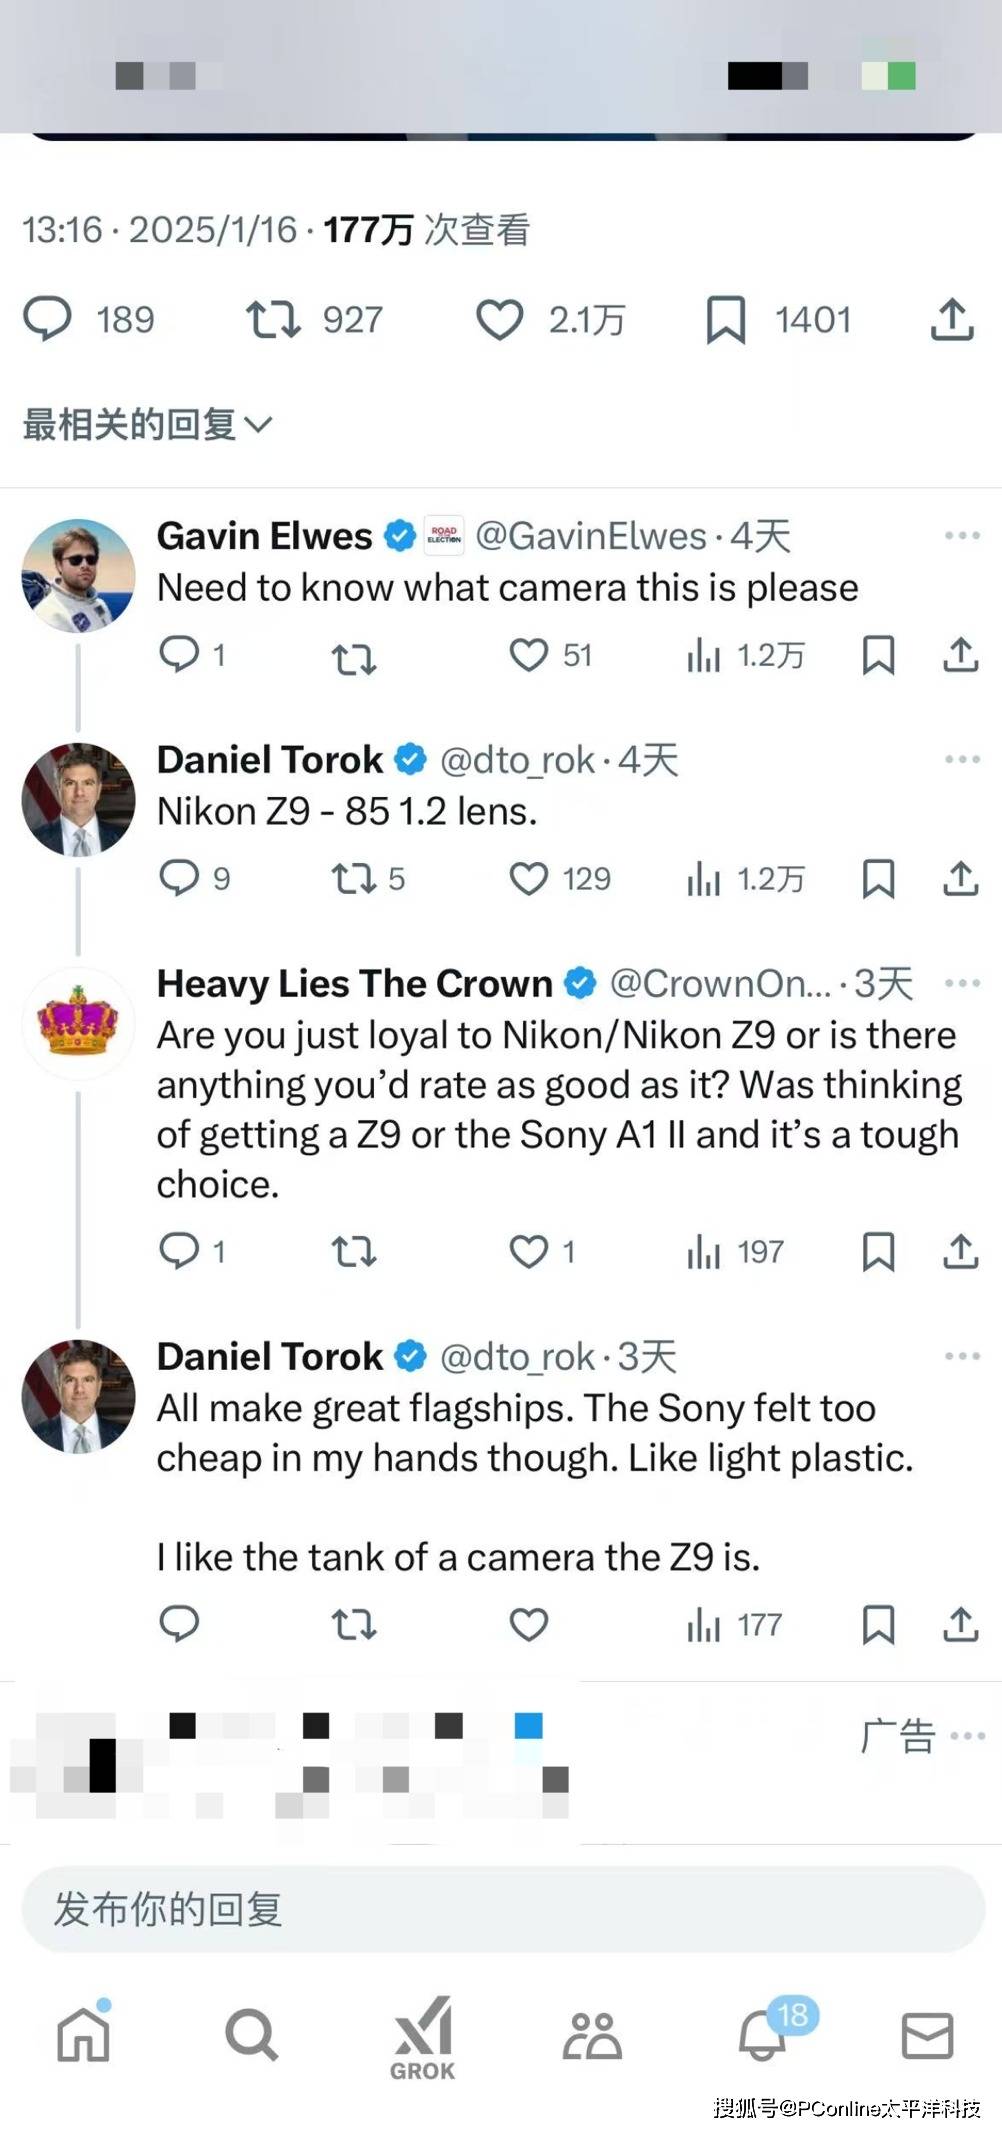This screenshot has height=2130, width=1002.
Task: Tap the 发布你的回复 reply field
Action: pos(503,1909)
